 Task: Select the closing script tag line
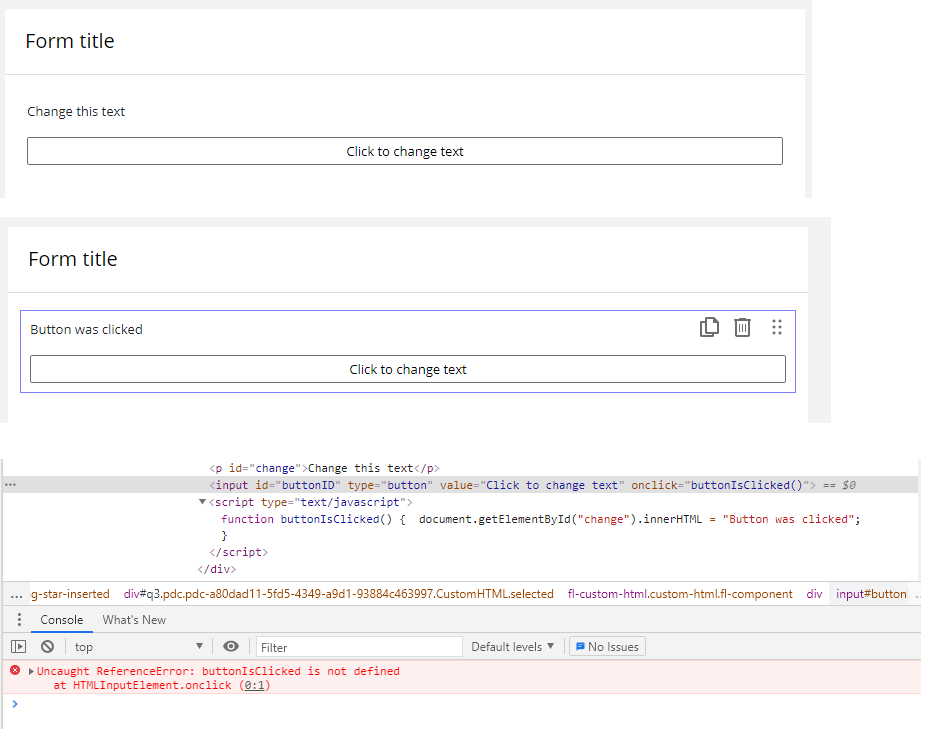(x=239, y=552)
